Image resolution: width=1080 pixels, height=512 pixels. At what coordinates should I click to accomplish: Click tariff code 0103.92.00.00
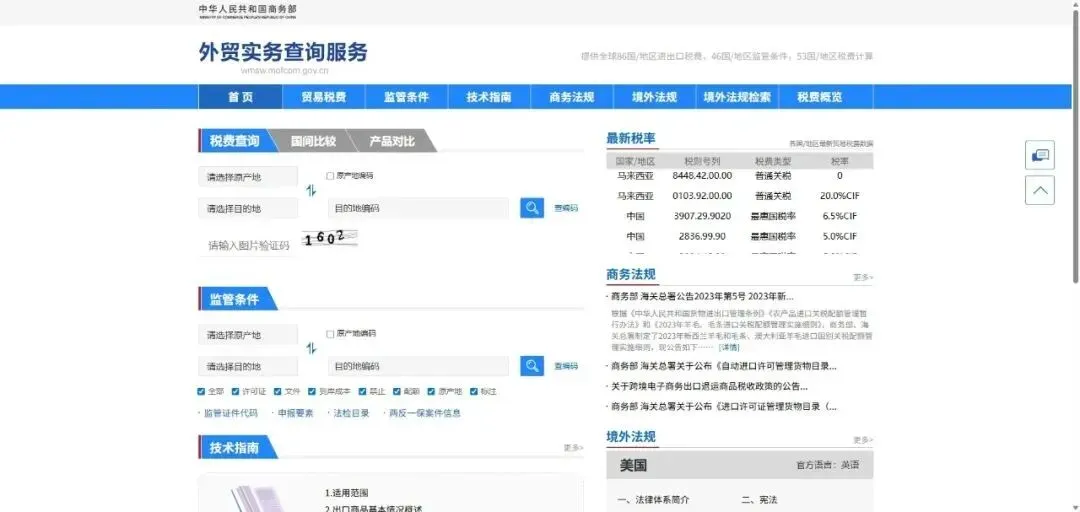(x=702, y=196)
